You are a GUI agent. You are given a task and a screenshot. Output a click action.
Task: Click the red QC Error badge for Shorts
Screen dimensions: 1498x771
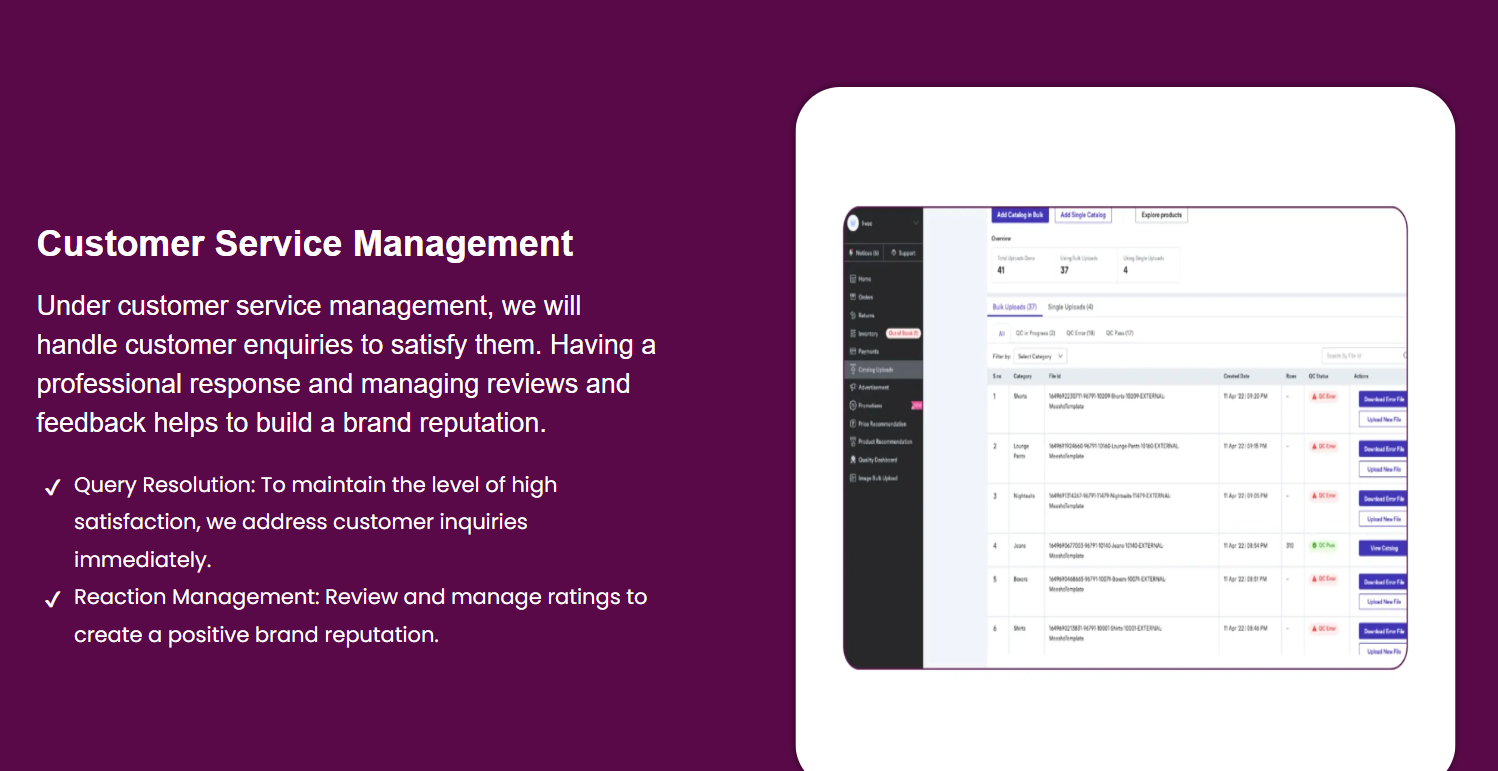[x=1324, y=397]
